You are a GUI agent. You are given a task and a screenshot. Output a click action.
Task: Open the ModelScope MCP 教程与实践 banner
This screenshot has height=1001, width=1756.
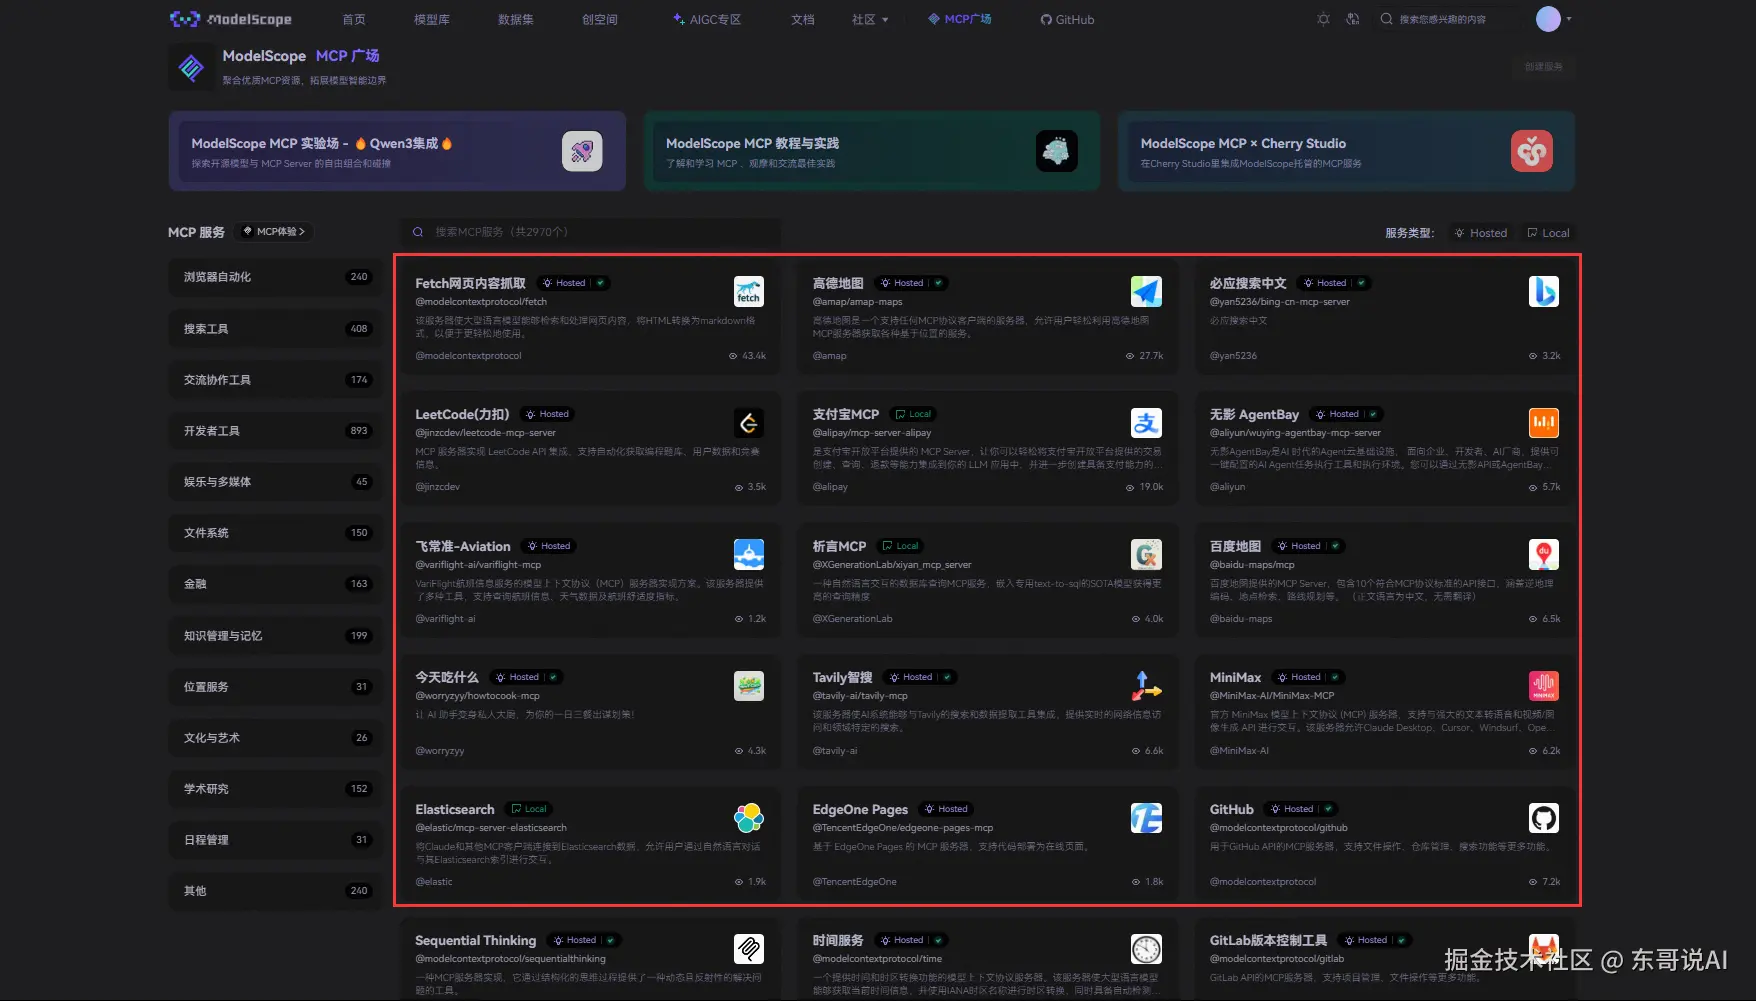(872, 151)
